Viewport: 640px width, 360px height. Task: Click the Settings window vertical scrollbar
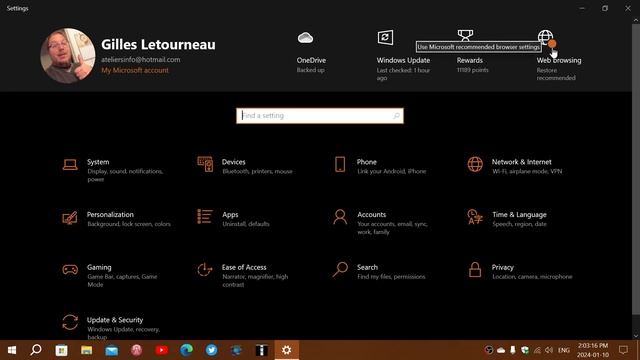point(636,169)
